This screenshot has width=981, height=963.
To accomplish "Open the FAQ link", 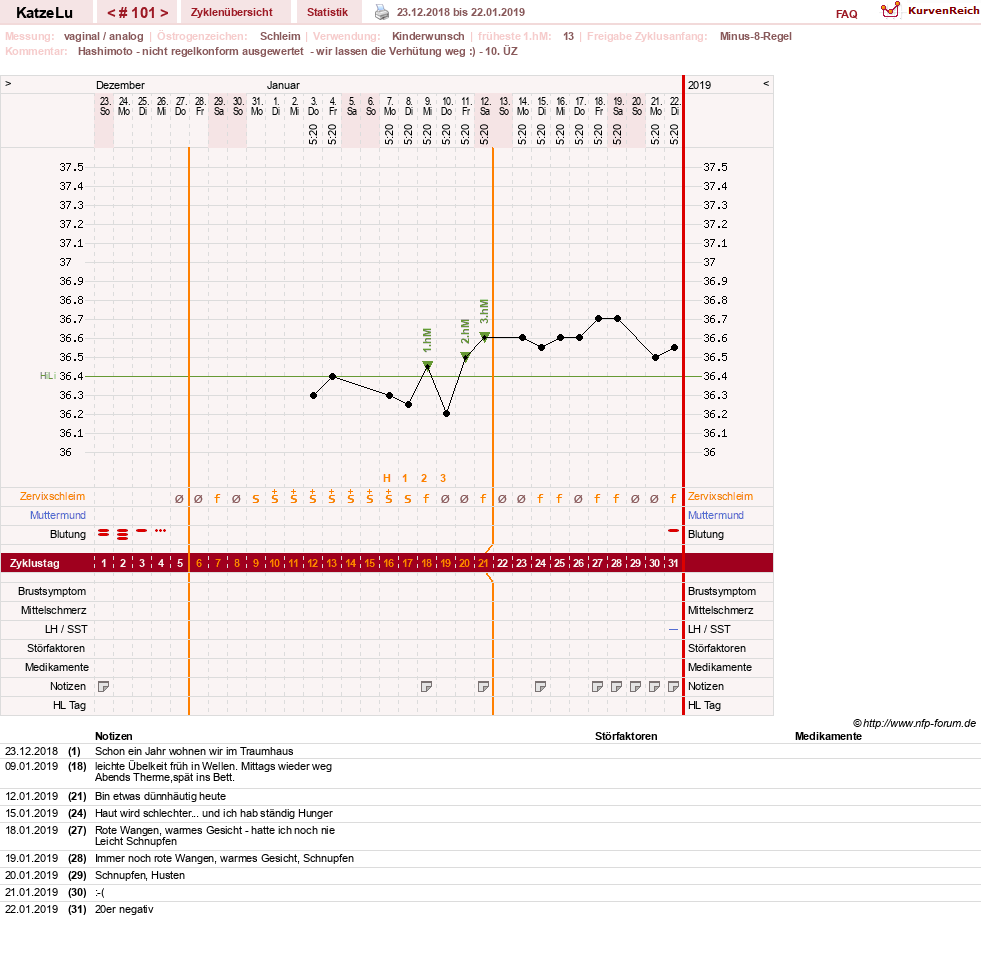I will pyautogui.click(x=846, y=14).
